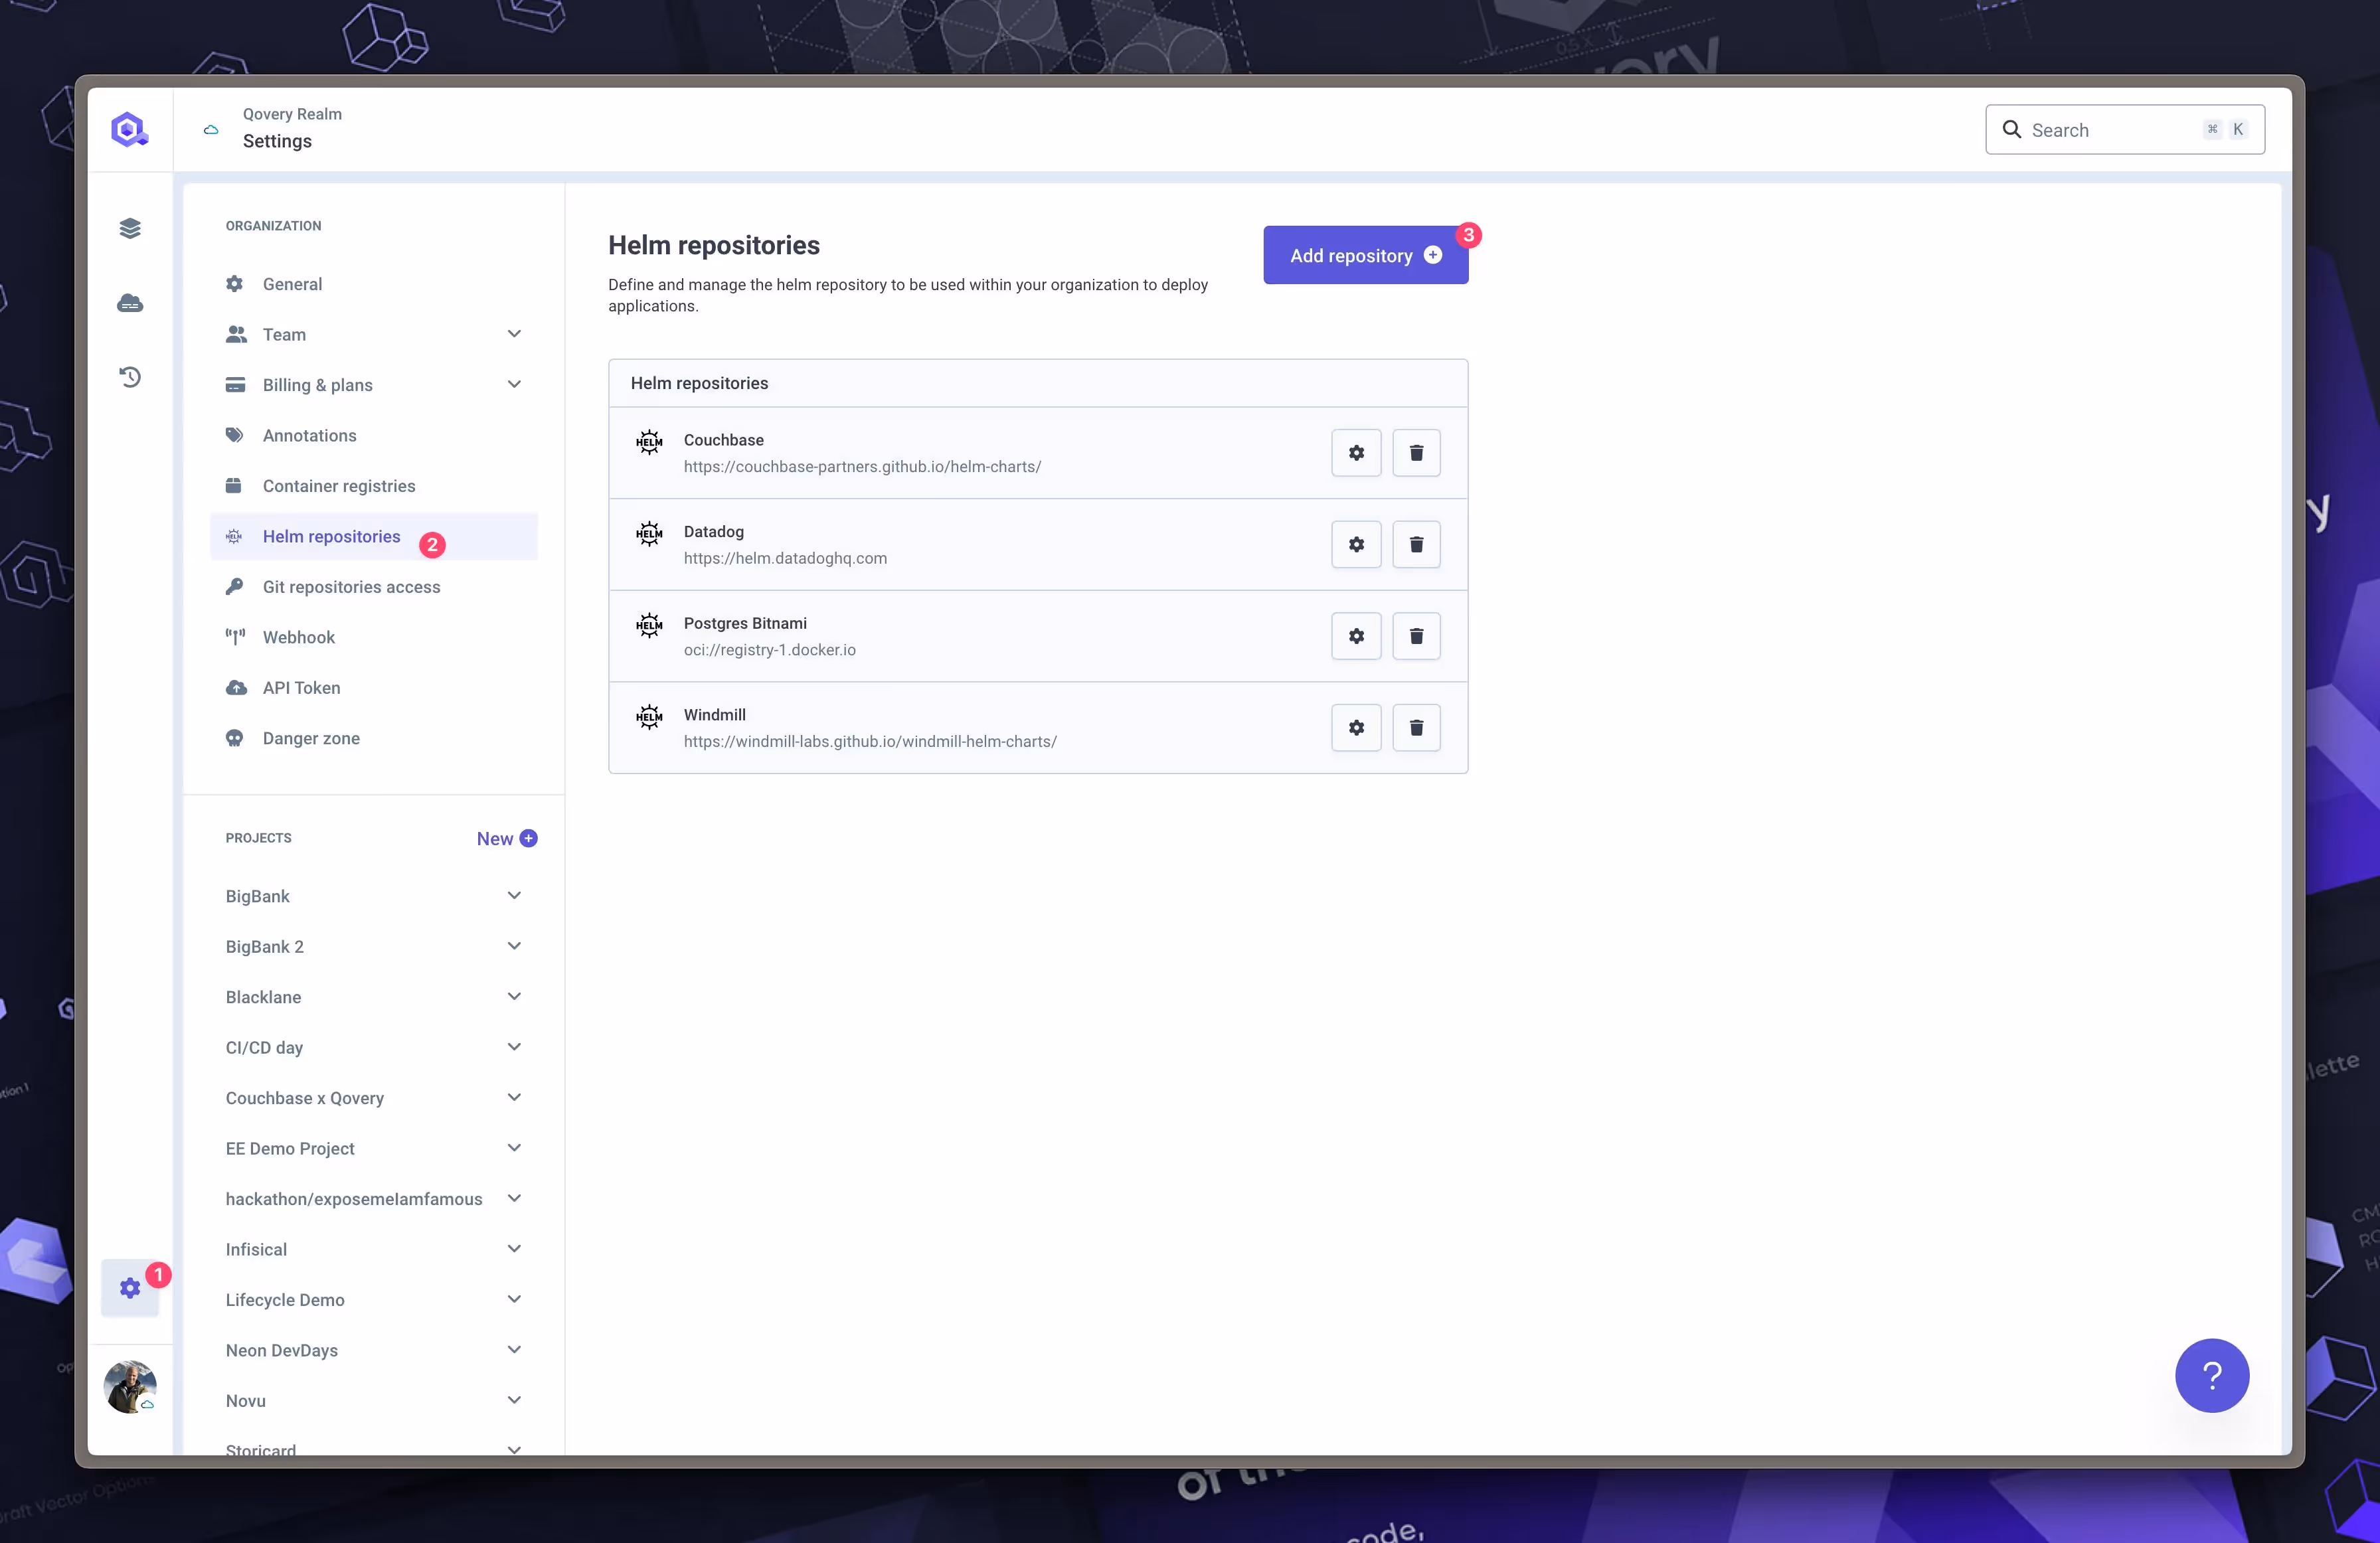
Task: Delete the Postgres Bitnami repository
Action: [1416, 636]
